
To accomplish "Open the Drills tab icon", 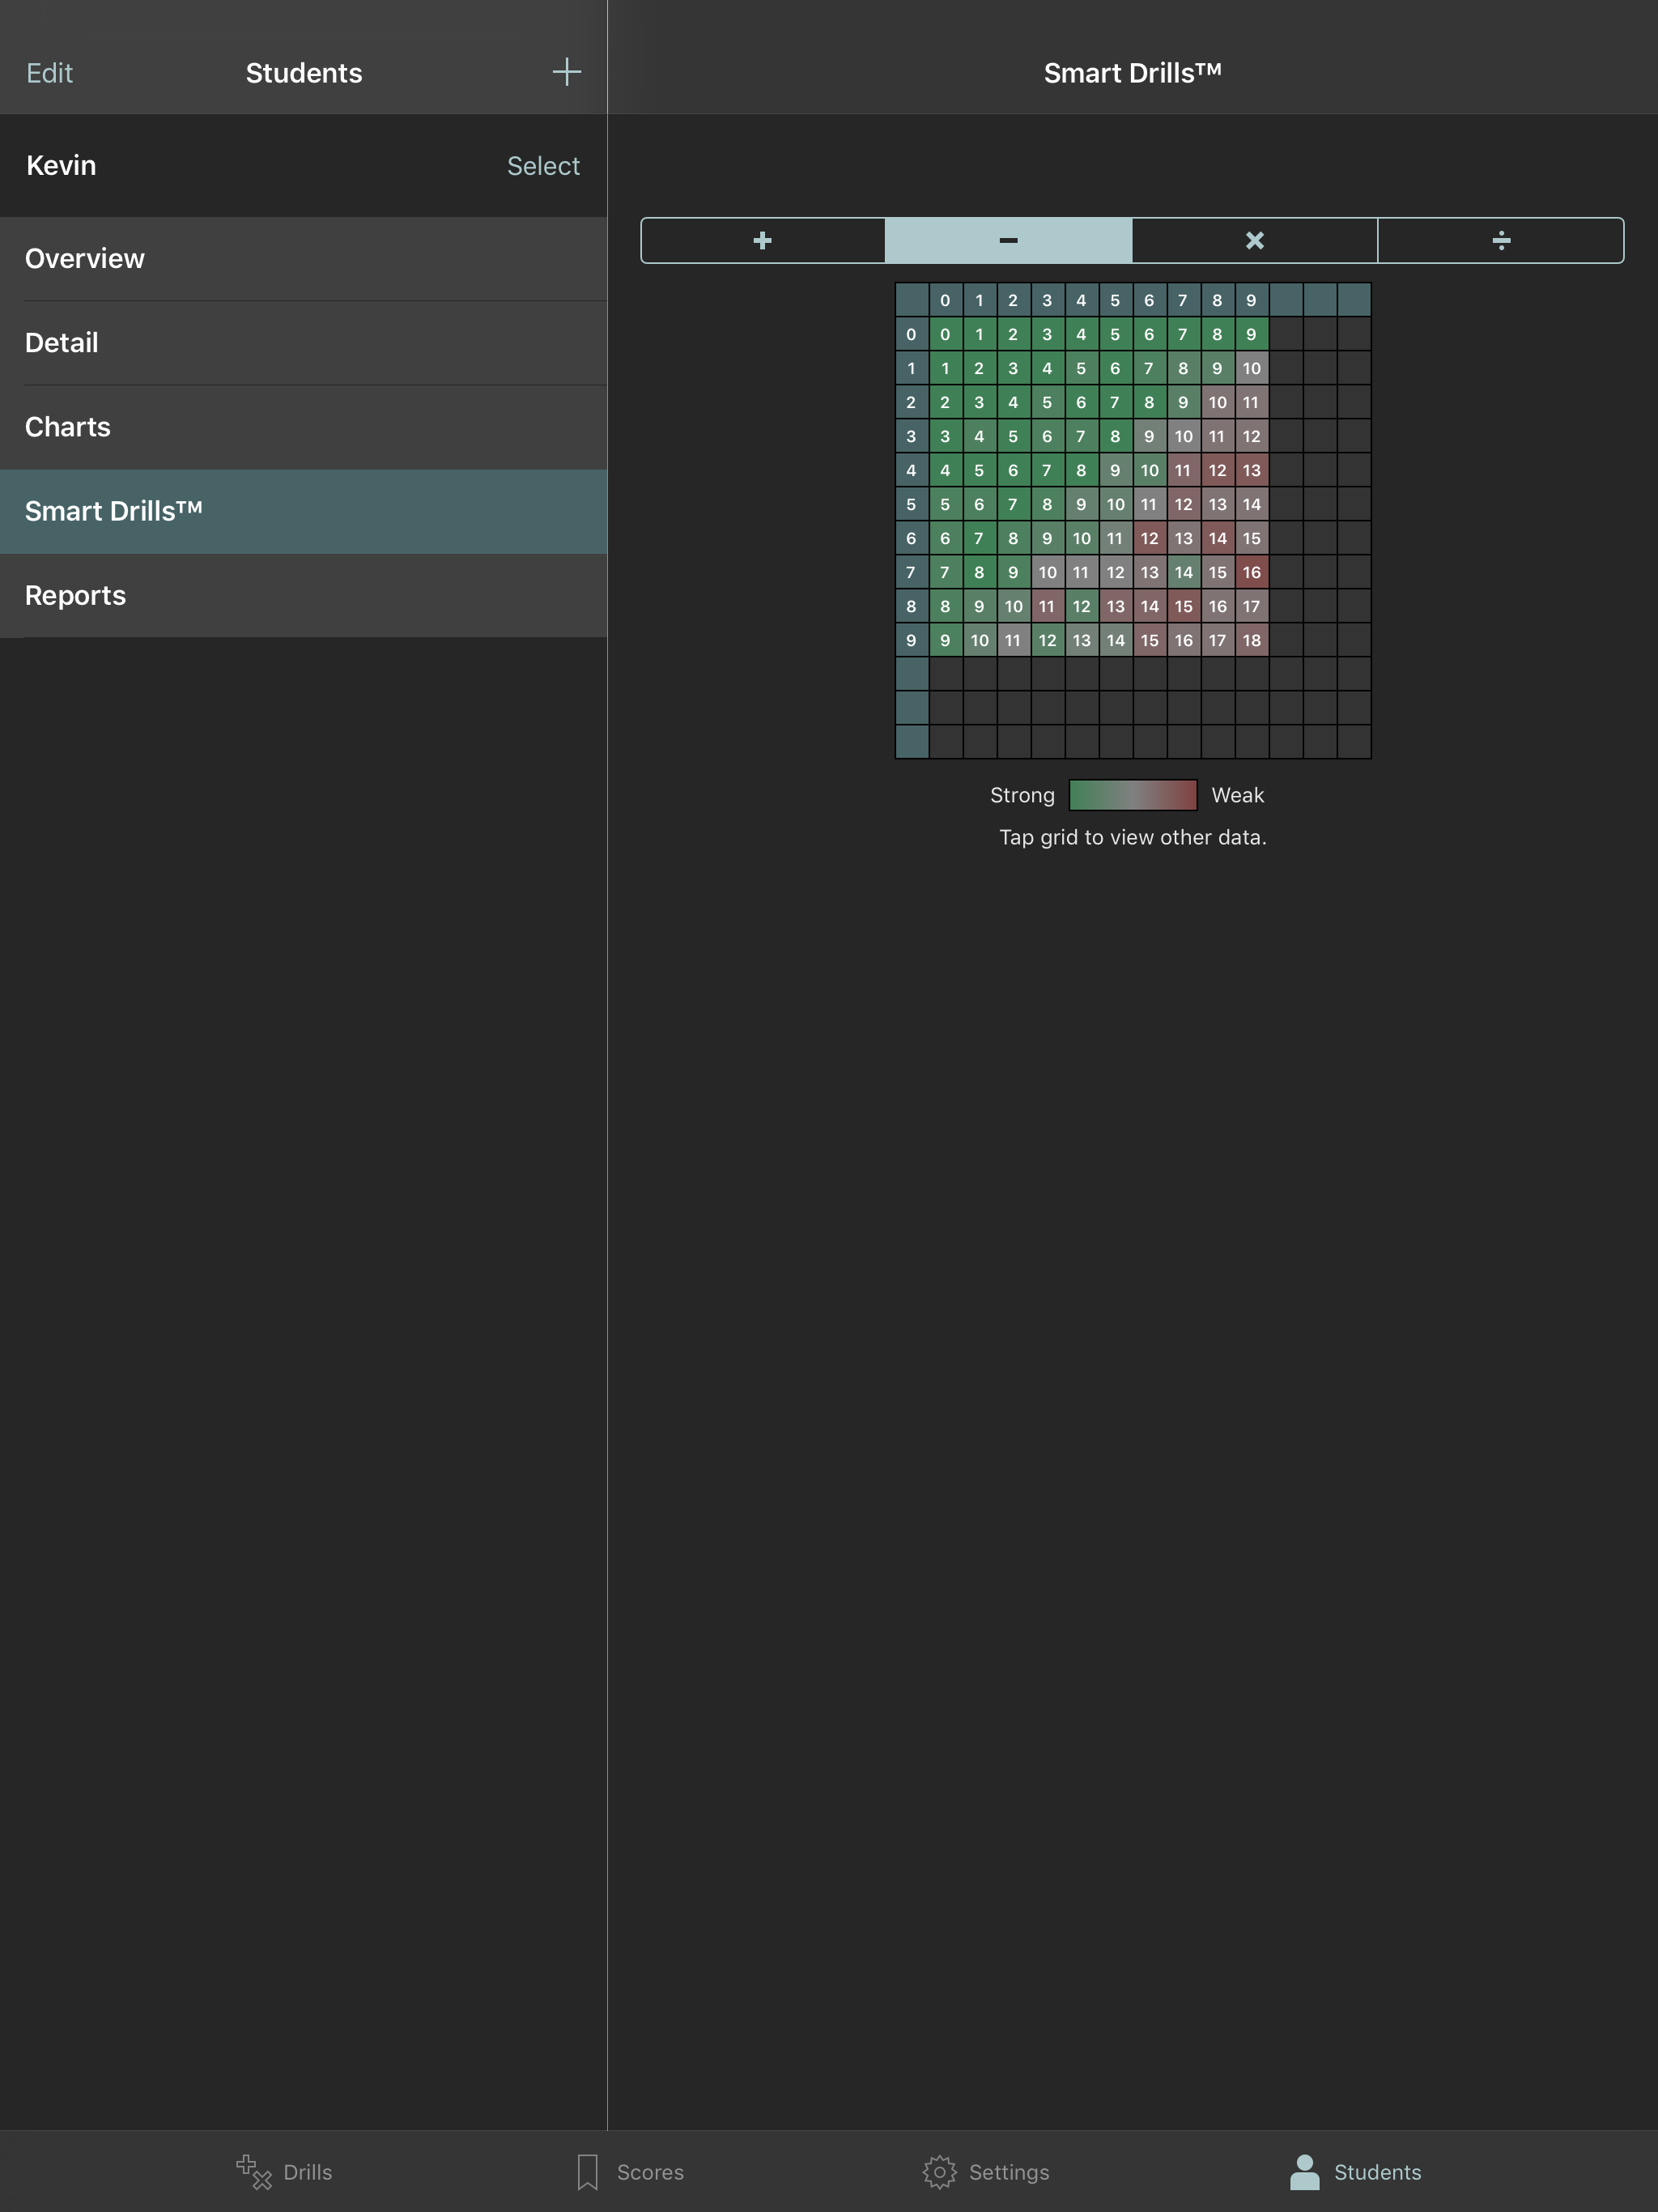I will 255,2171.
